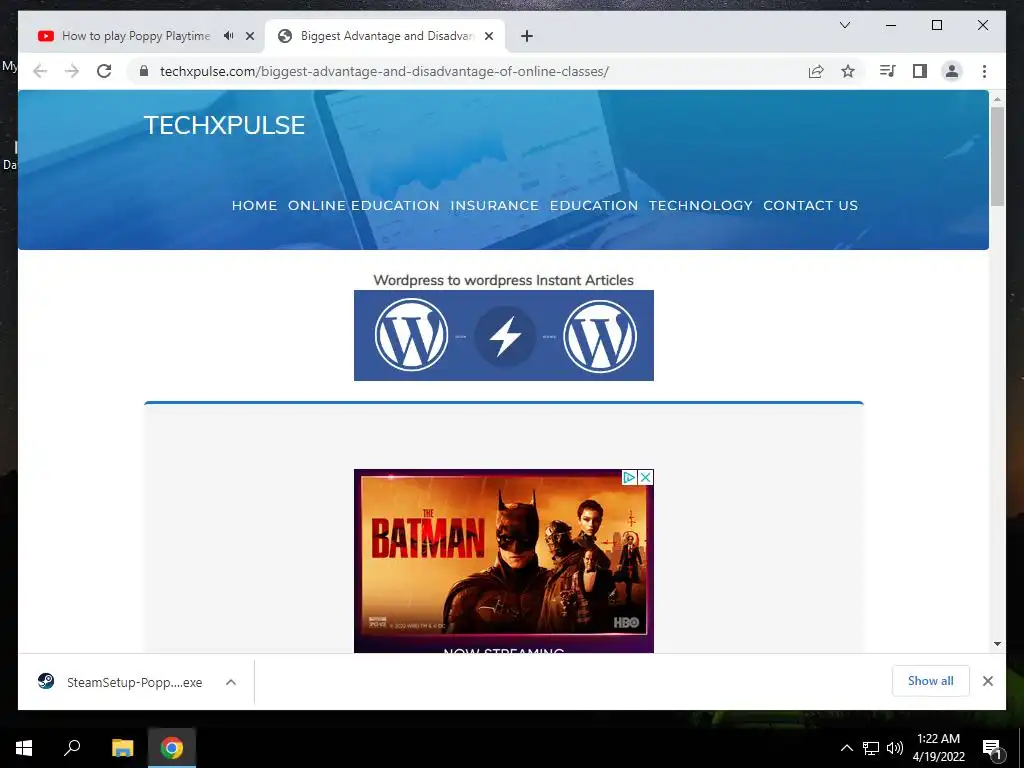
Task: Expand options for SteamSetup download
Action: [231, 682]
